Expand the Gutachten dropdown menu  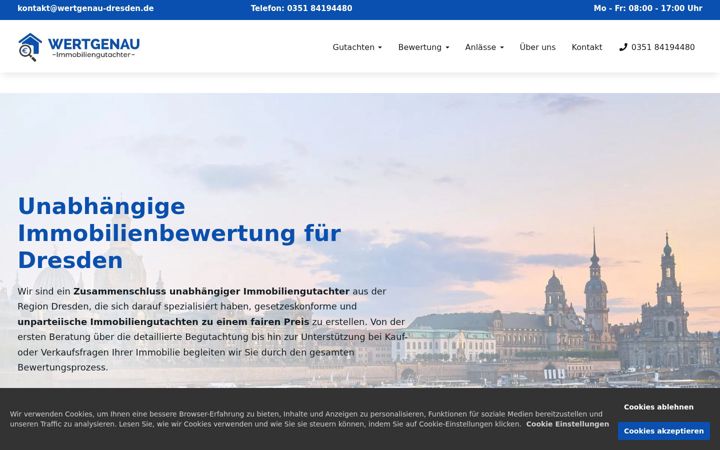point(357,47)
